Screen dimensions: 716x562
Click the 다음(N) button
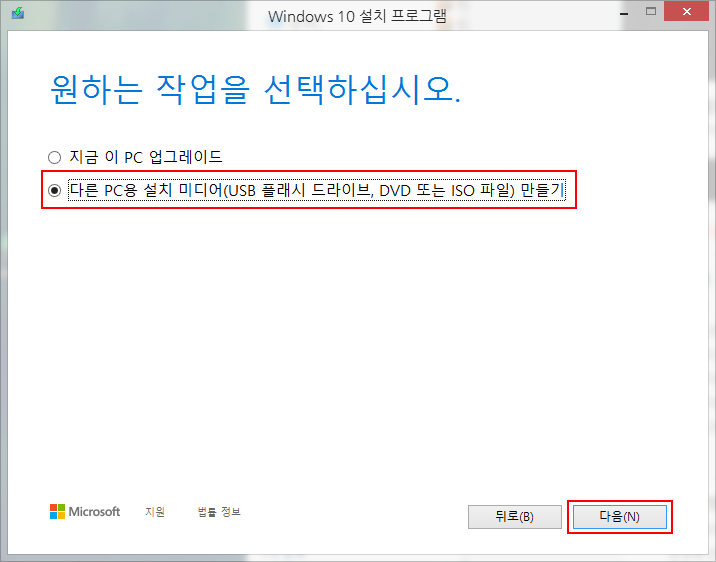620,517
